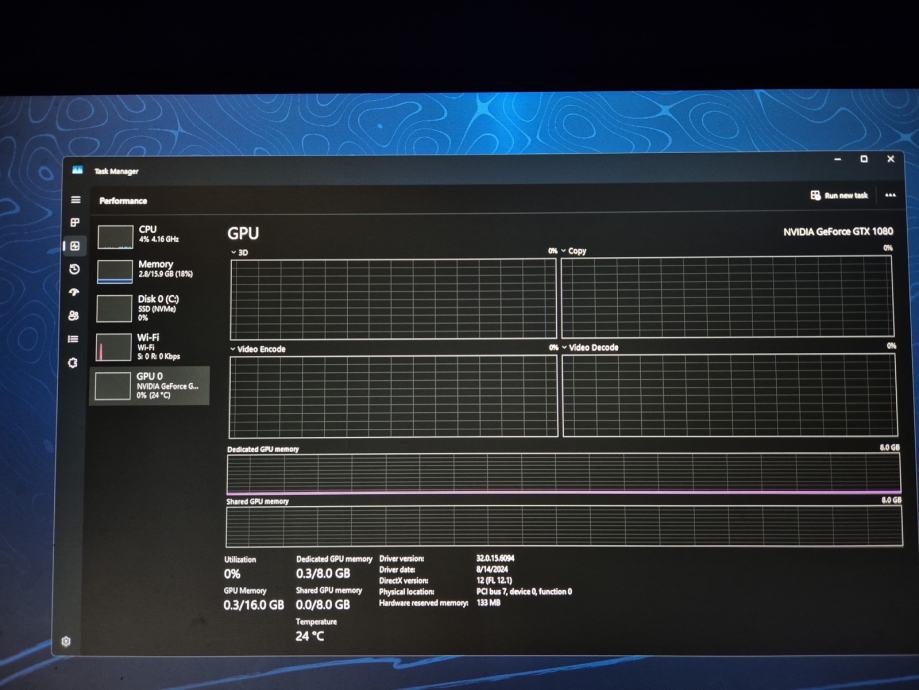The height and width of the screenshot is (690, 919).
Task: Open the Processes page icon
Action: click(75, 223)
